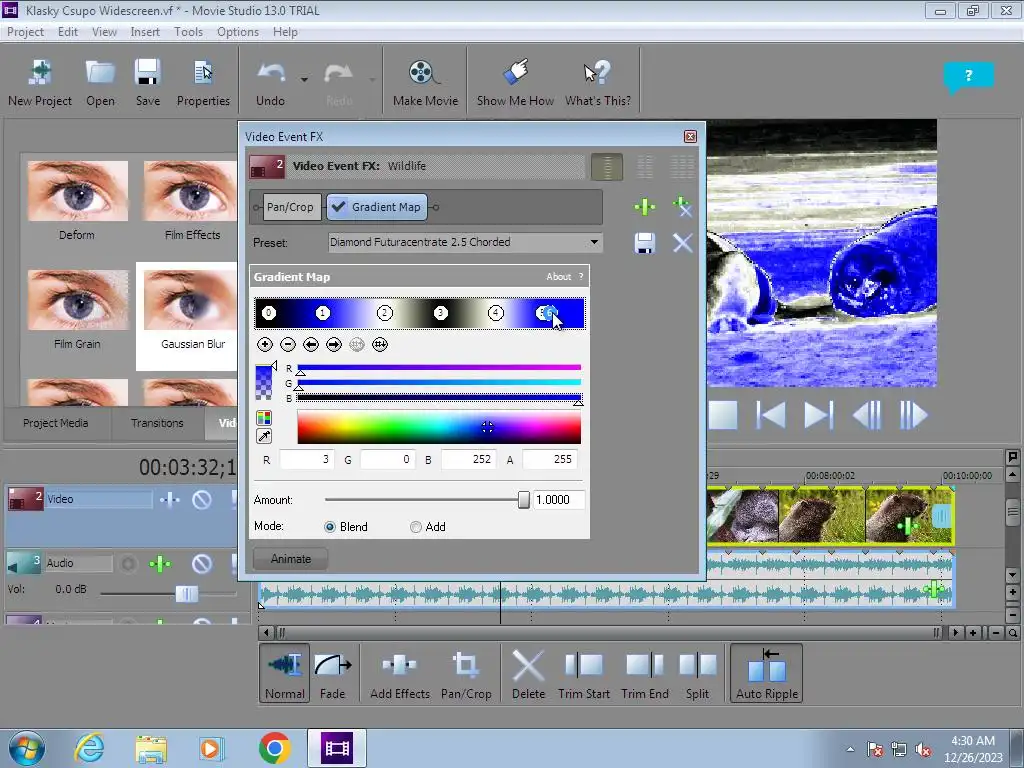Open the Preset dropdown list
The height and width of the screenshot is (768, 1024).
tap(594, 242)
